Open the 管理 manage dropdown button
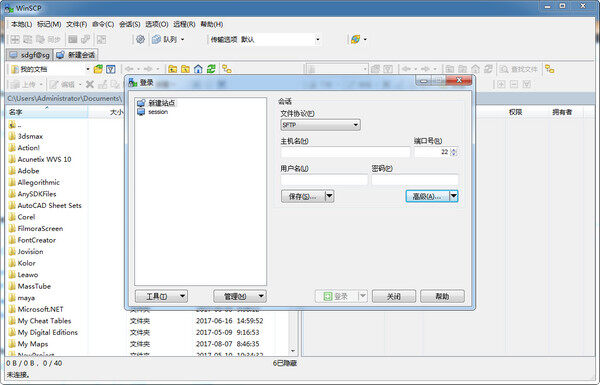This screenshot has height=385, width=600. [240, 296]
